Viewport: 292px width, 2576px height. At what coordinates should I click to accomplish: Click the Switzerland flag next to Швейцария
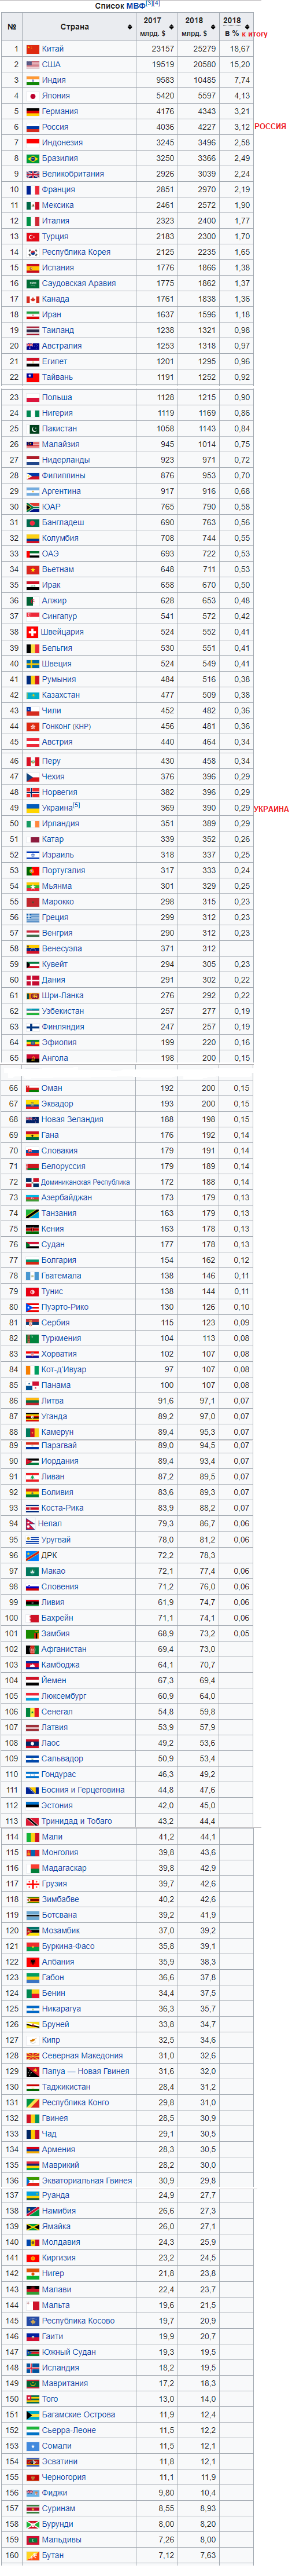(x=32, y=632)
